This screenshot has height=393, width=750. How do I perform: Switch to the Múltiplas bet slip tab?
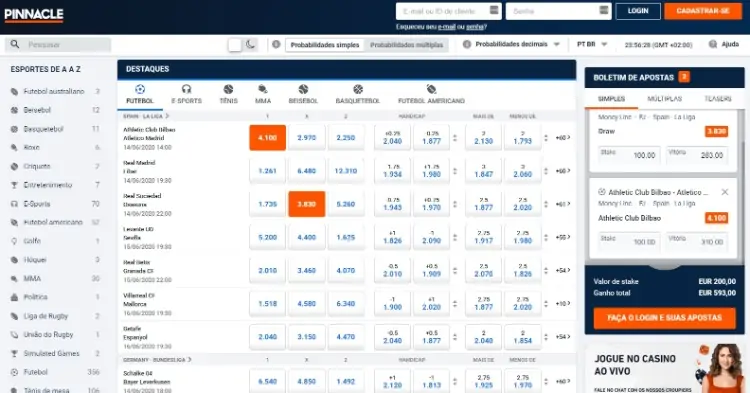(664, 98)
